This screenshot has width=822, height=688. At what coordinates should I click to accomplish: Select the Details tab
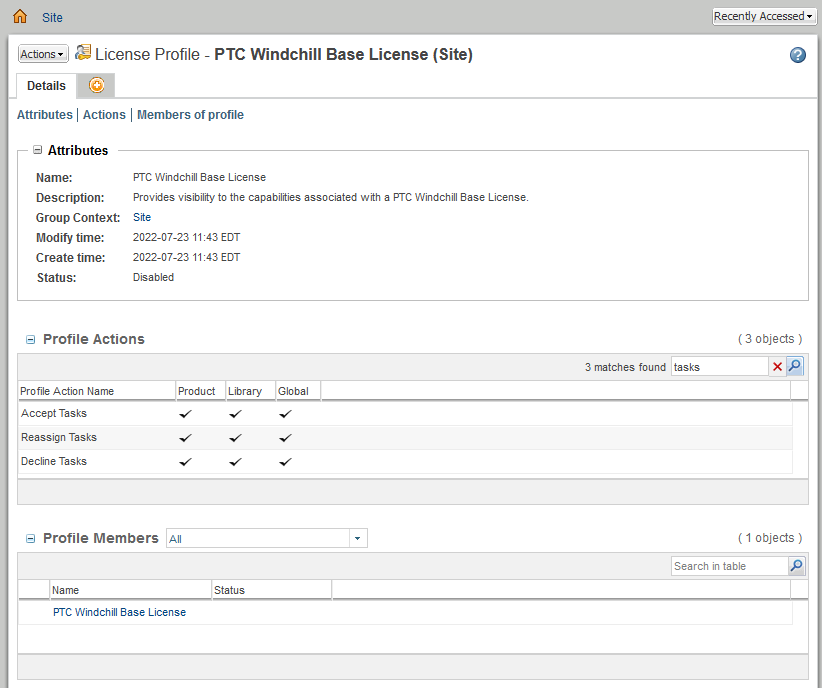(46, 85)
